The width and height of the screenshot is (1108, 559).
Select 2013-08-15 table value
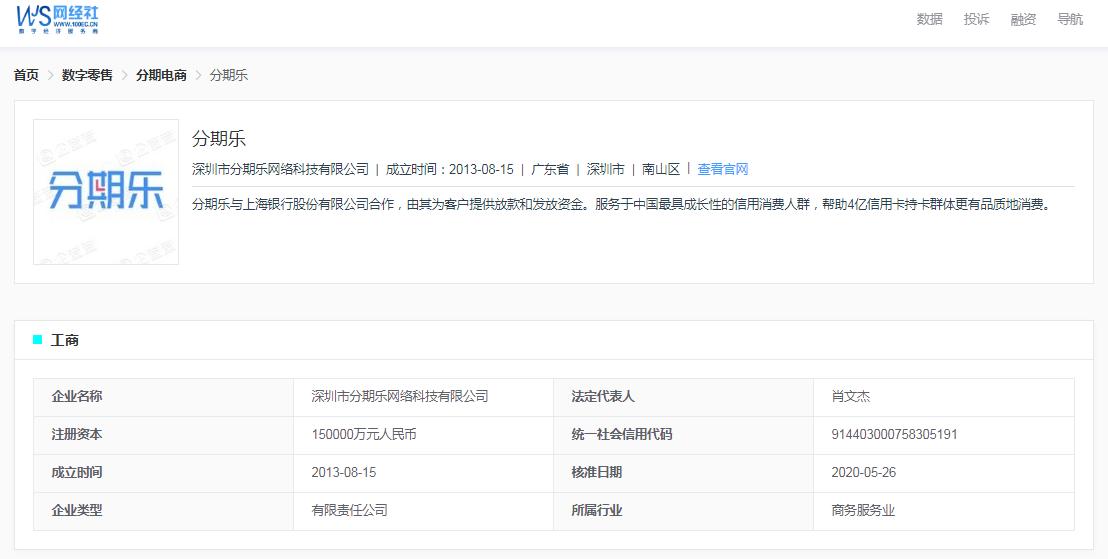coord(343,473)
